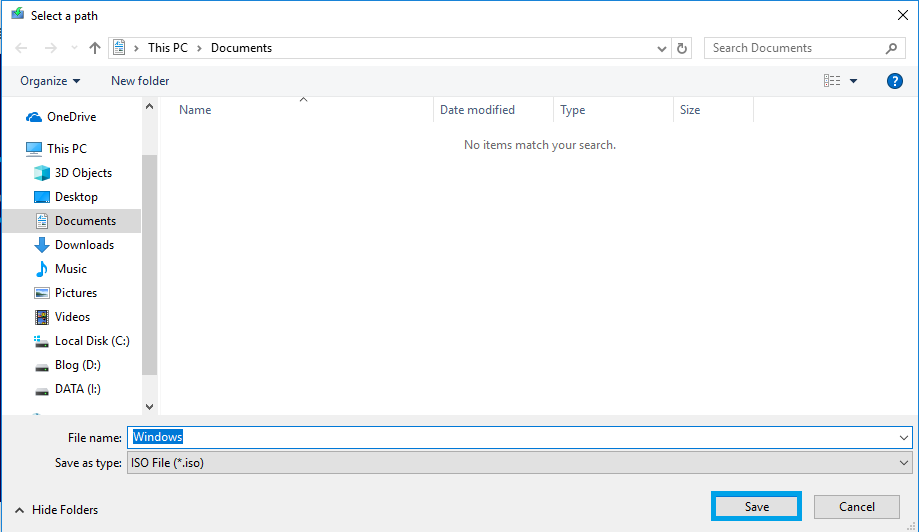Click the Pictures folder icon
Viewport: 919px width, 532px height.
(42, 293)
